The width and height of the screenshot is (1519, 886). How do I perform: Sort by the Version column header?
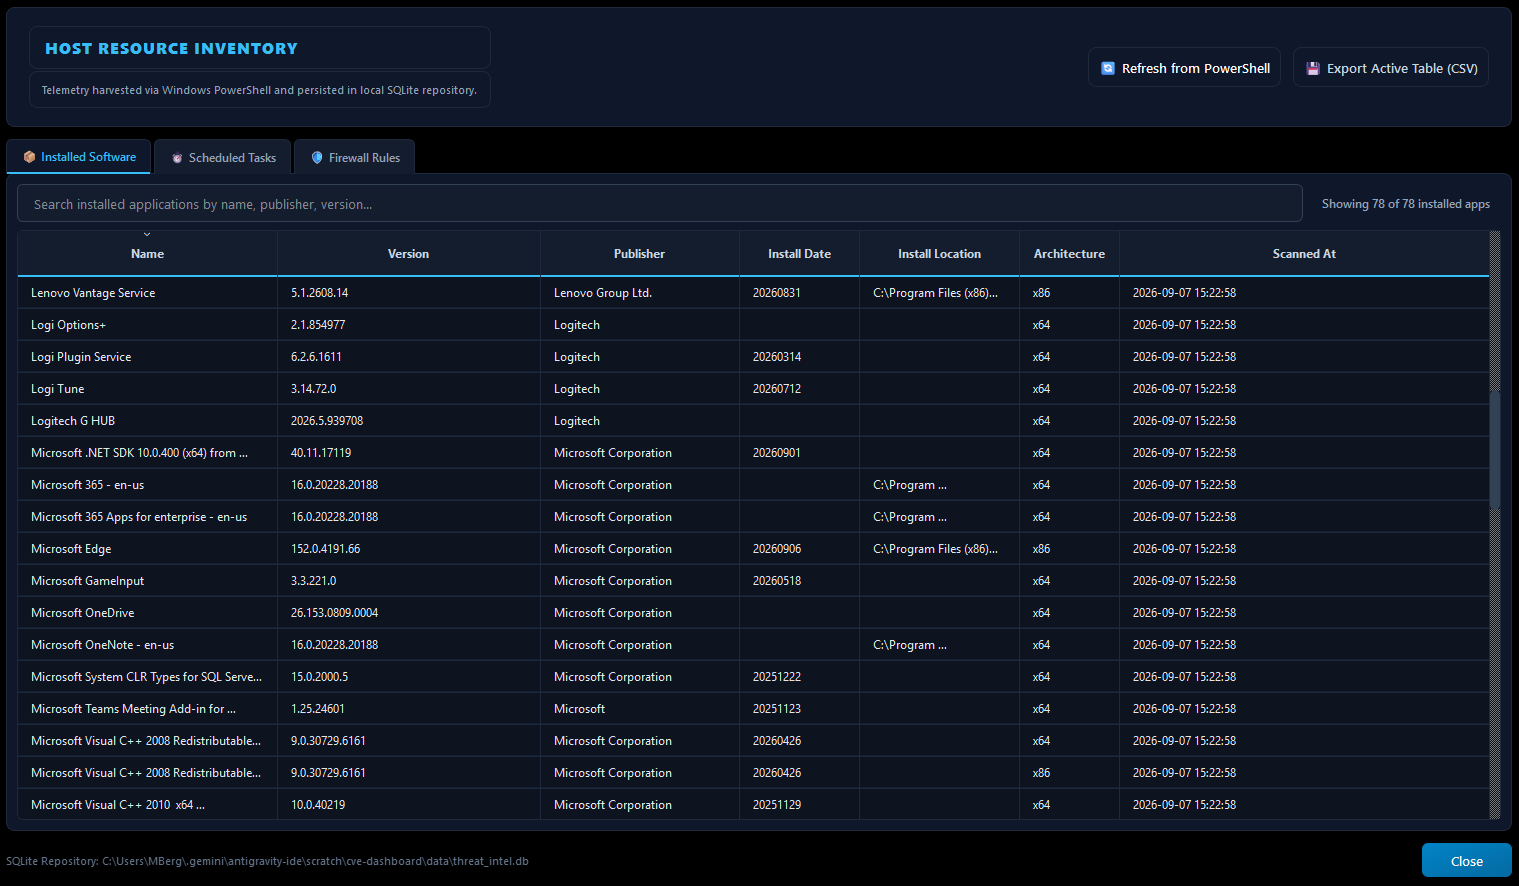(408, 254)
